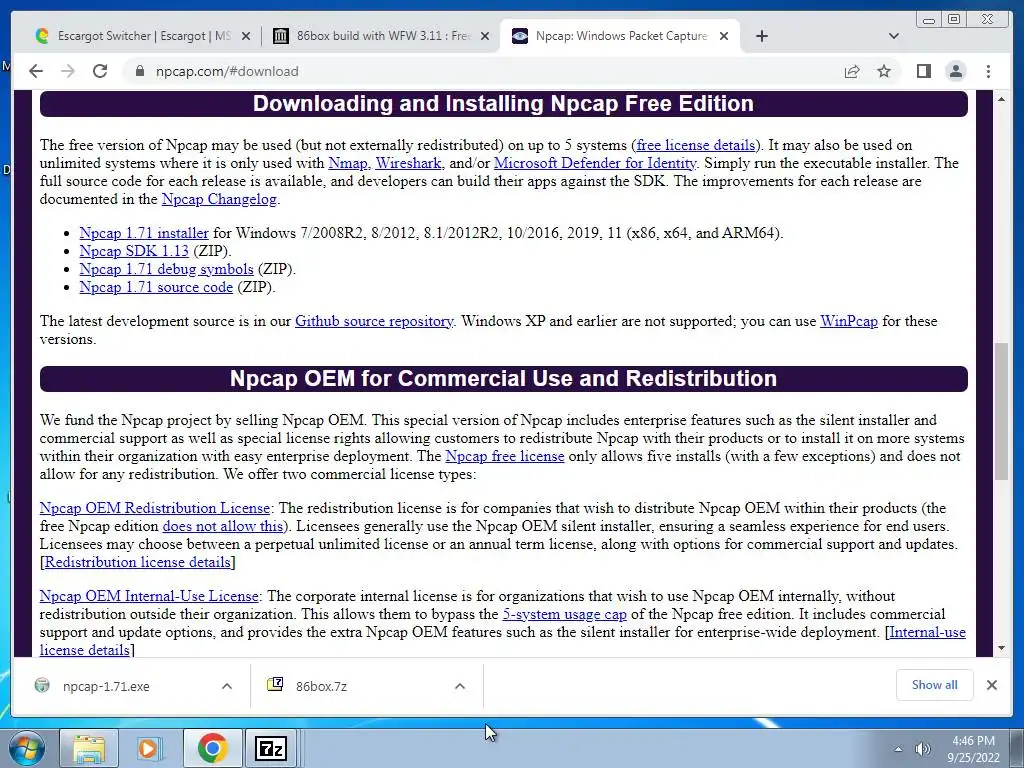Reload the Npcap page
Screen dimensions: 1024x768
pos(100,71)
